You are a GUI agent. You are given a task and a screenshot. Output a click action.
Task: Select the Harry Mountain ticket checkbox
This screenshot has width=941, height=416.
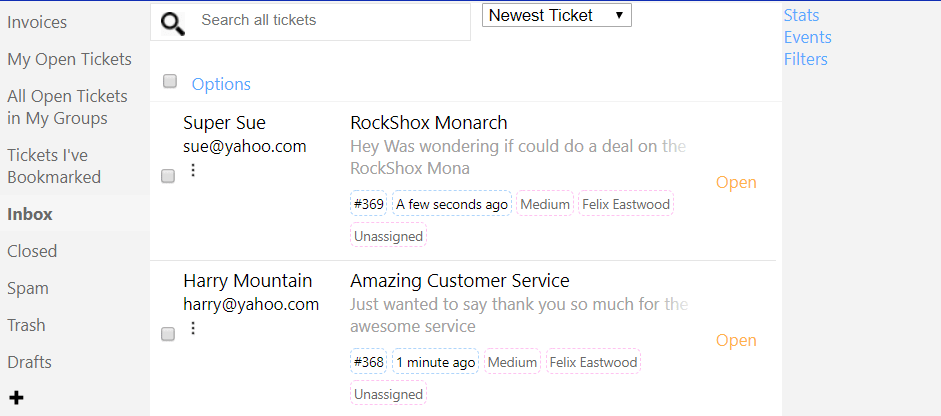tap(168, 334)
